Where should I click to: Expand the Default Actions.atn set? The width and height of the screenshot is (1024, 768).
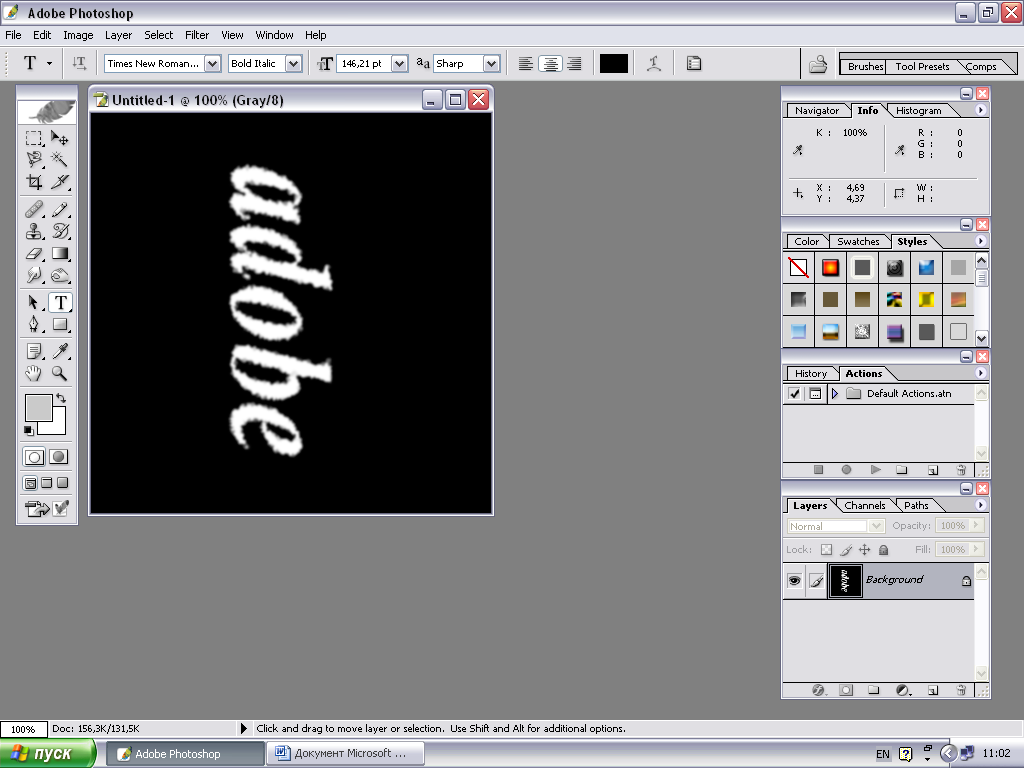coord(835,394)
